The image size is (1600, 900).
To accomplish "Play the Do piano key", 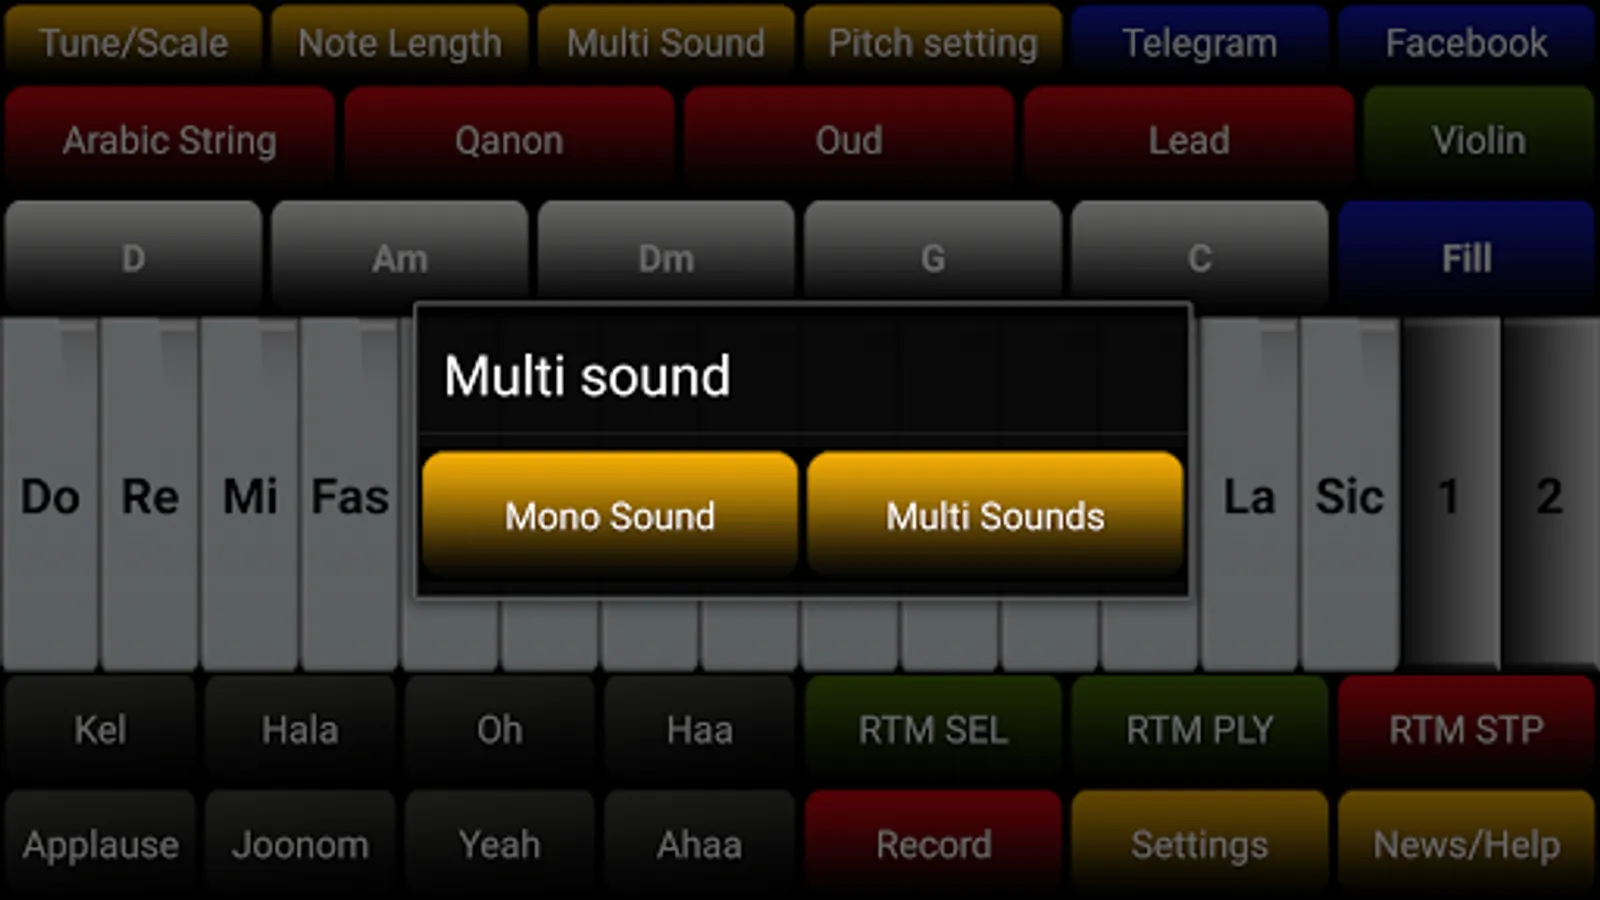I will click(50, 495).
